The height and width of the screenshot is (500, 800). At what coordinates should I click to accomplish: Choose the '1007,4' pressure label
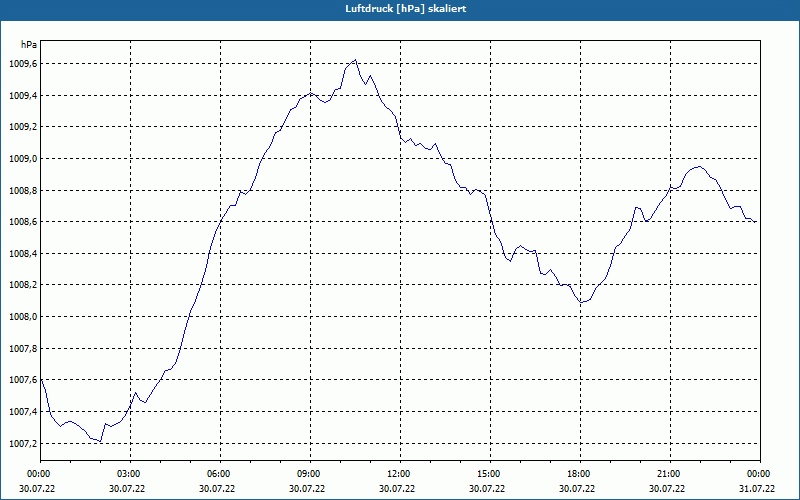pos(23,412)
